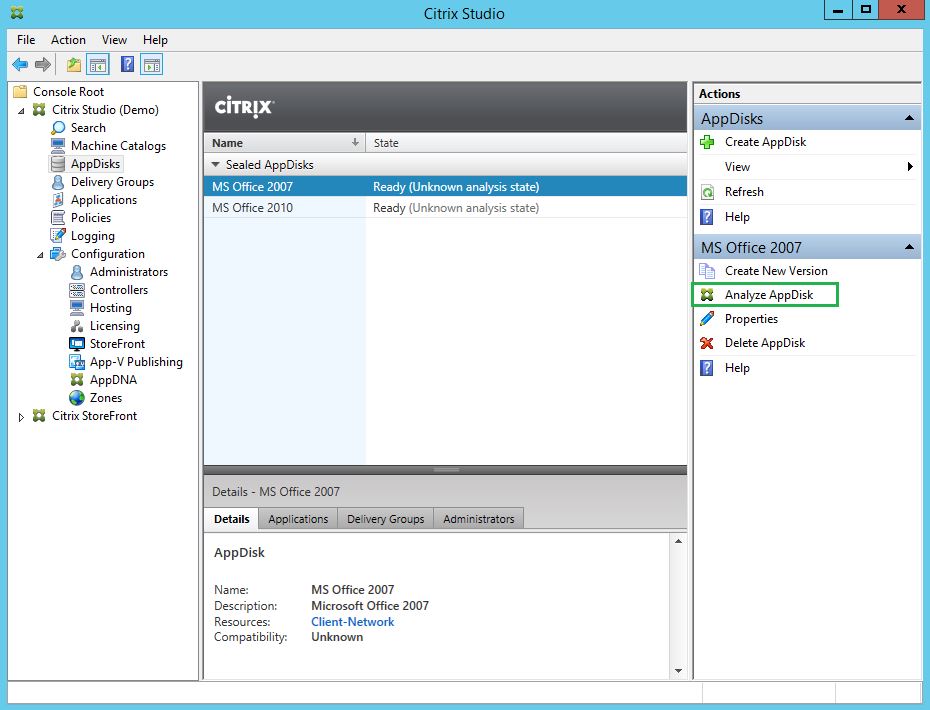Collapse the Configuration tree node
930x710 pixels.
click(x=41, y=255)
